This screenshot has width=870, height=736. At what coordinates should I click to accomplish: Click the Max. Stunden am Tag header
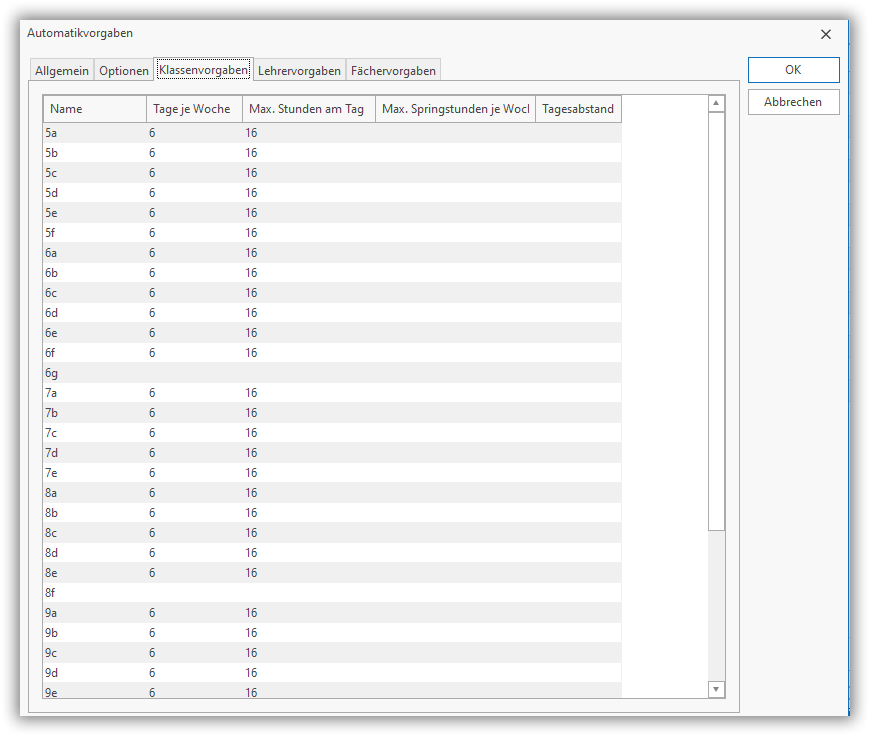click(308, 109)
